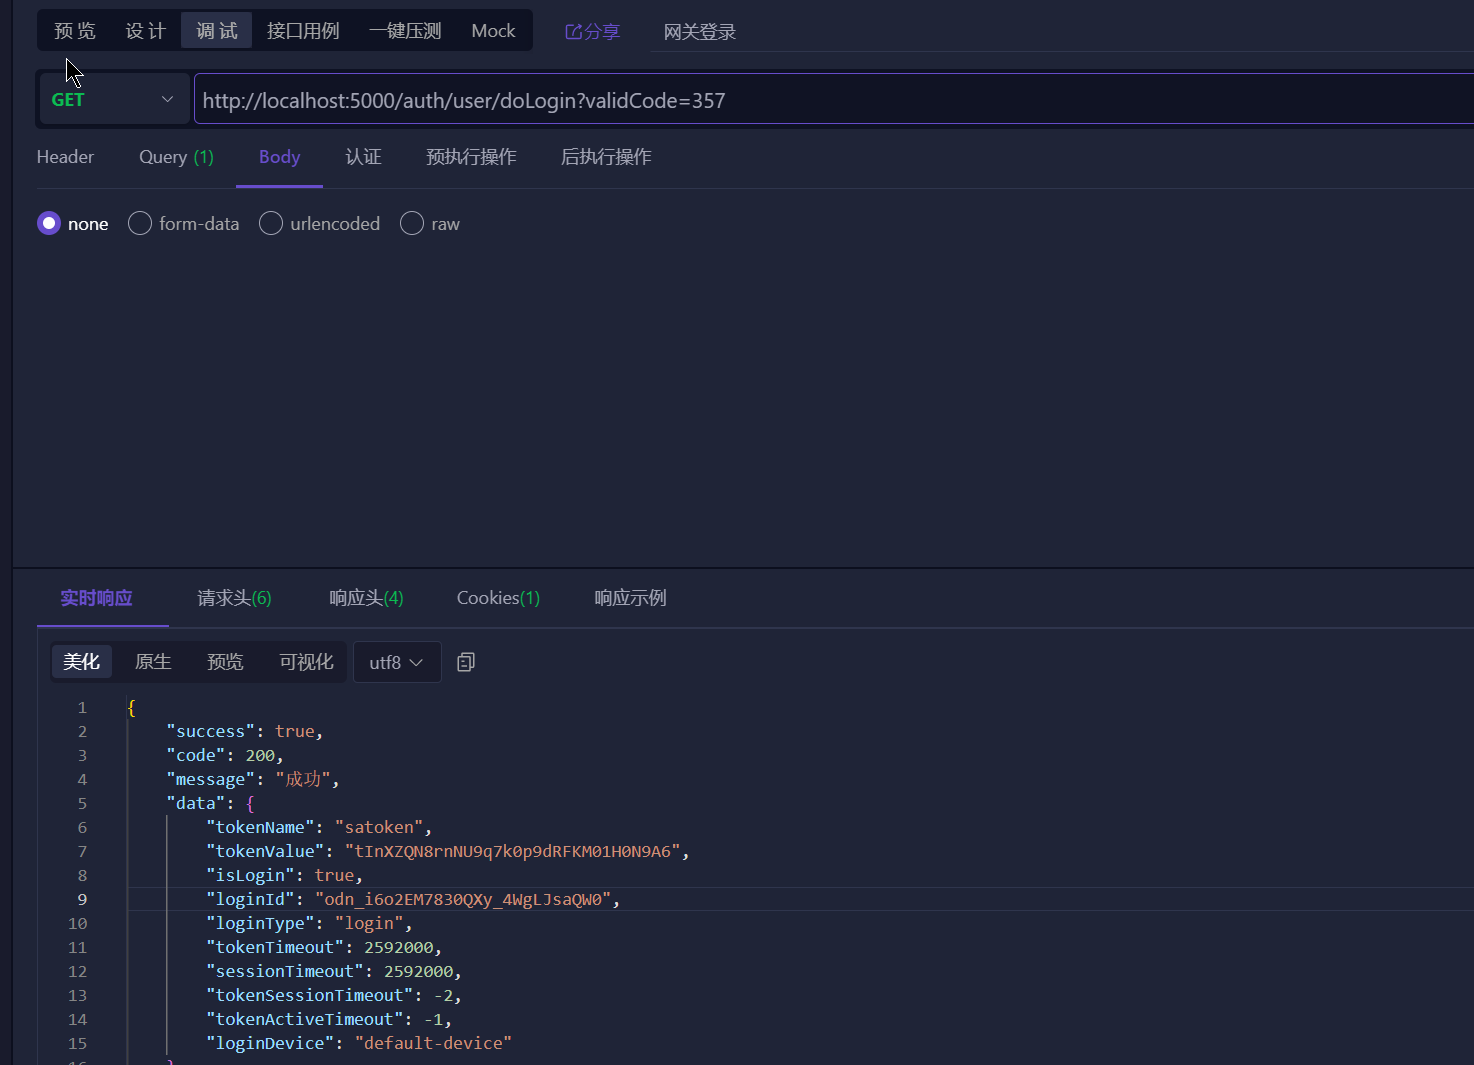
Task: Open the 接口用例 tab
Action: [x=303, y=31]
